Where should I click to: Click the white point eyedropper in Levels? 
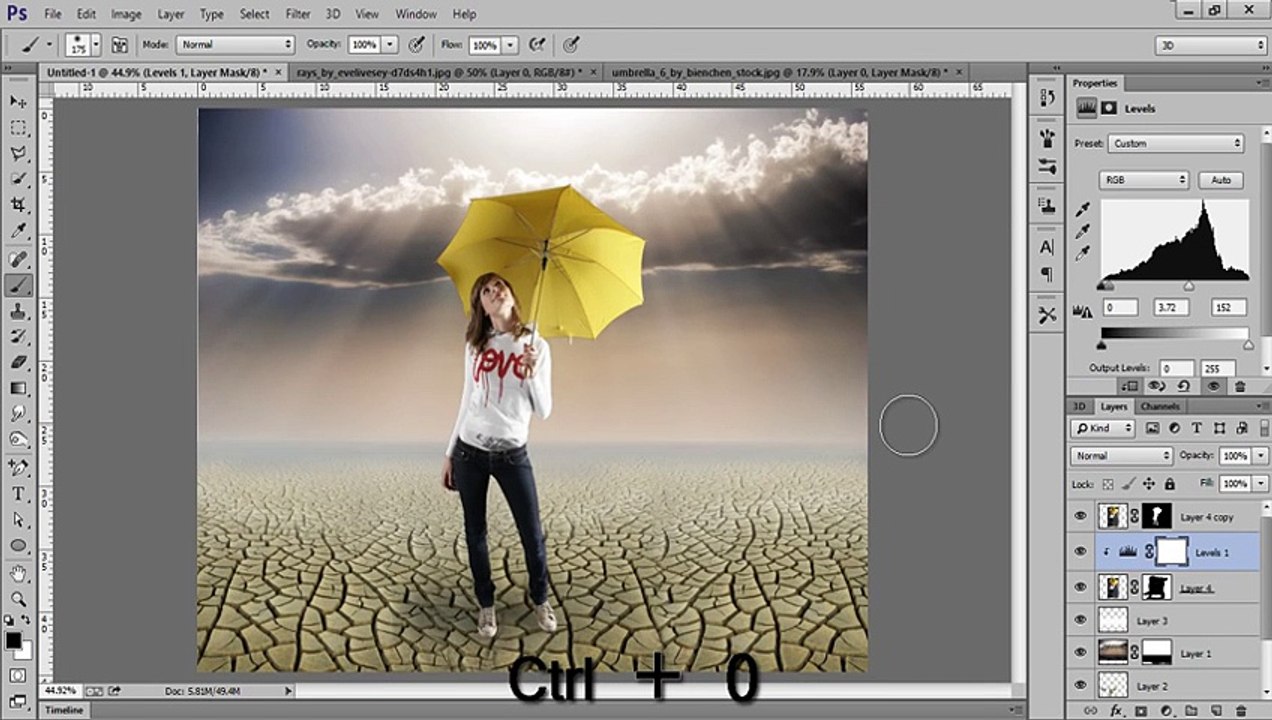[1083, 255]
